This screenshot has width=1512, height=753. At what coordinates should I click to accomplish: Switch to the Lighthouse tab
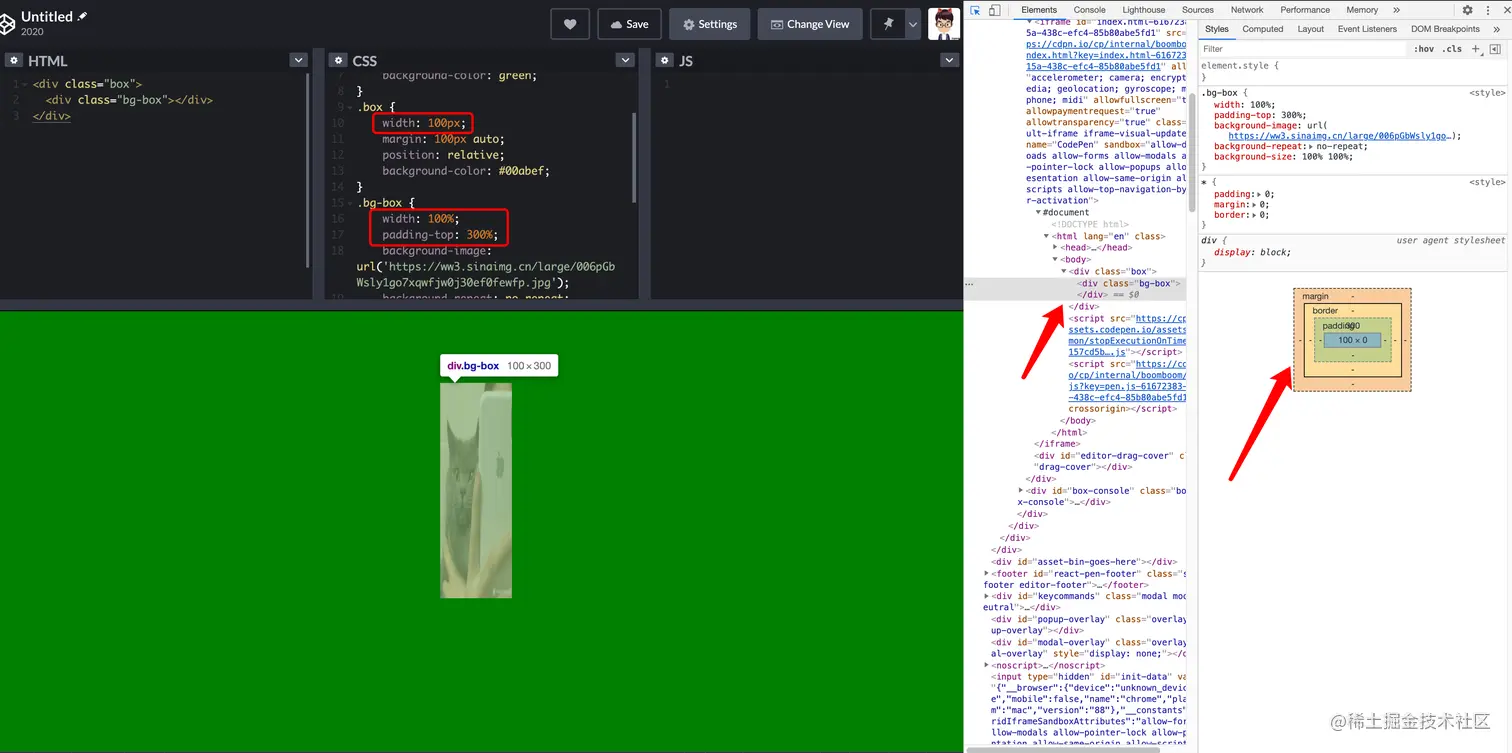[1143, 10]
